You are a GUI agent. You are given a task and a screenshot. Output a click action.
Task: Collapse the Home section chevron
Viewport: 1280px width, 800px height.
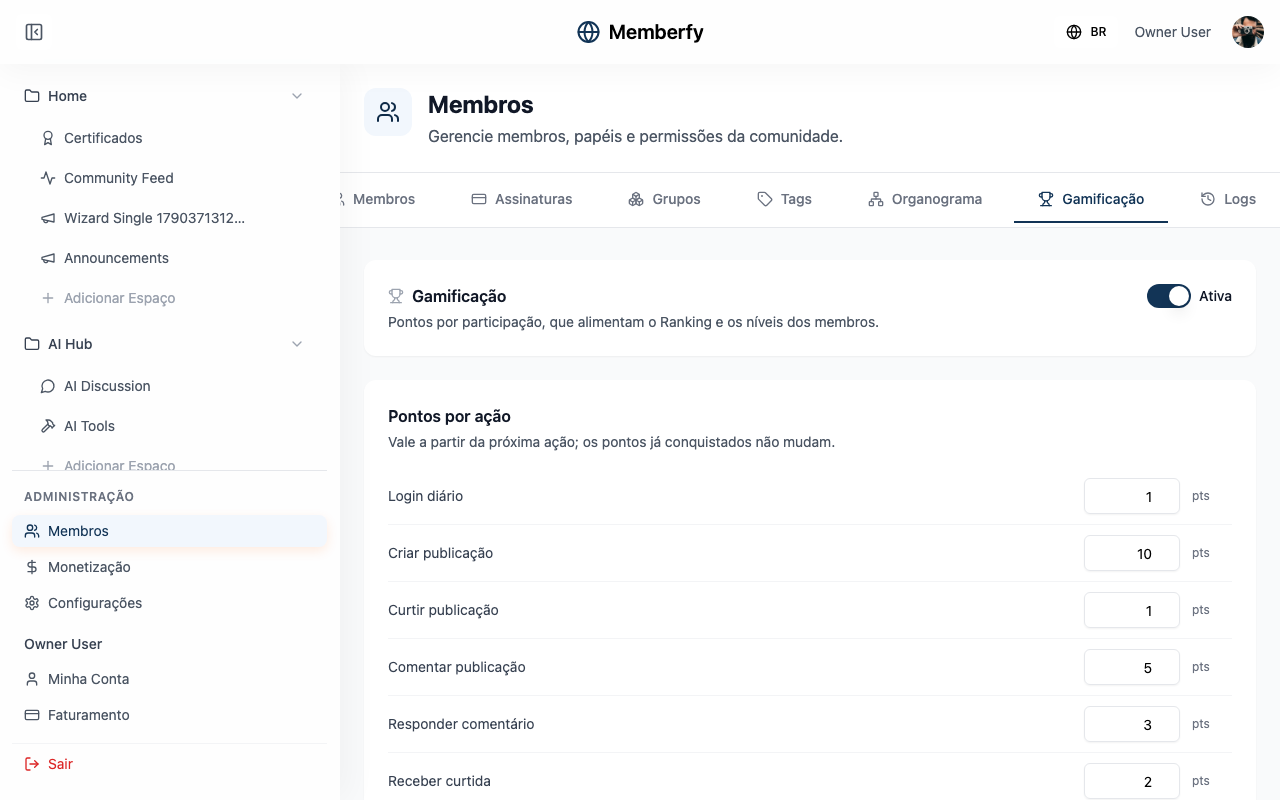(297, 96)
